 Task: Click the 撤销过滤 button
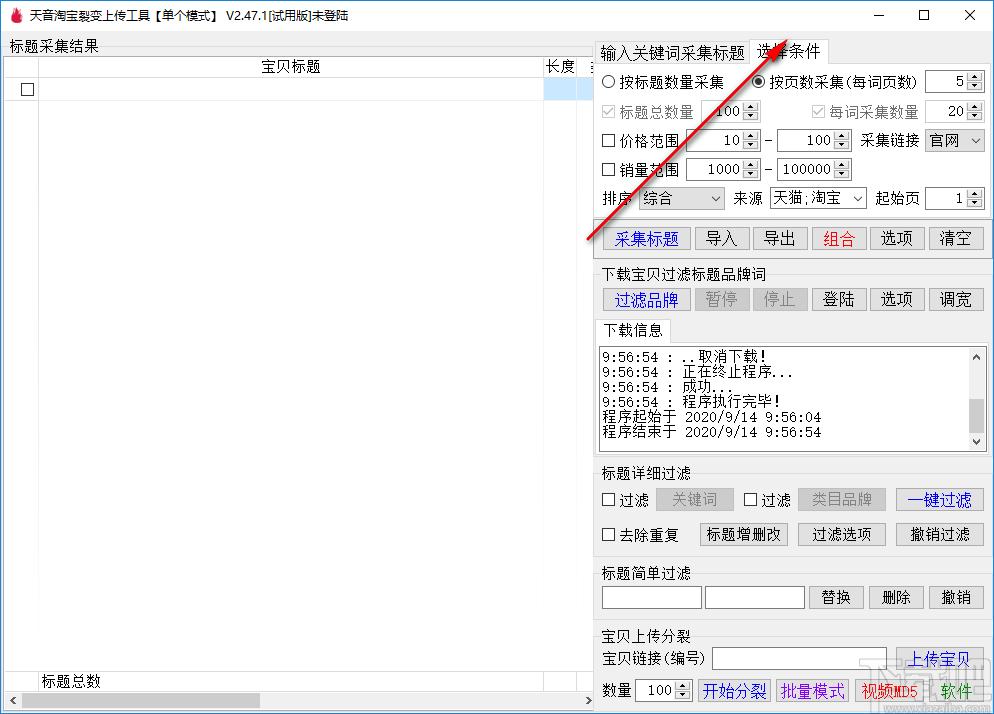[x=939, y=535]
